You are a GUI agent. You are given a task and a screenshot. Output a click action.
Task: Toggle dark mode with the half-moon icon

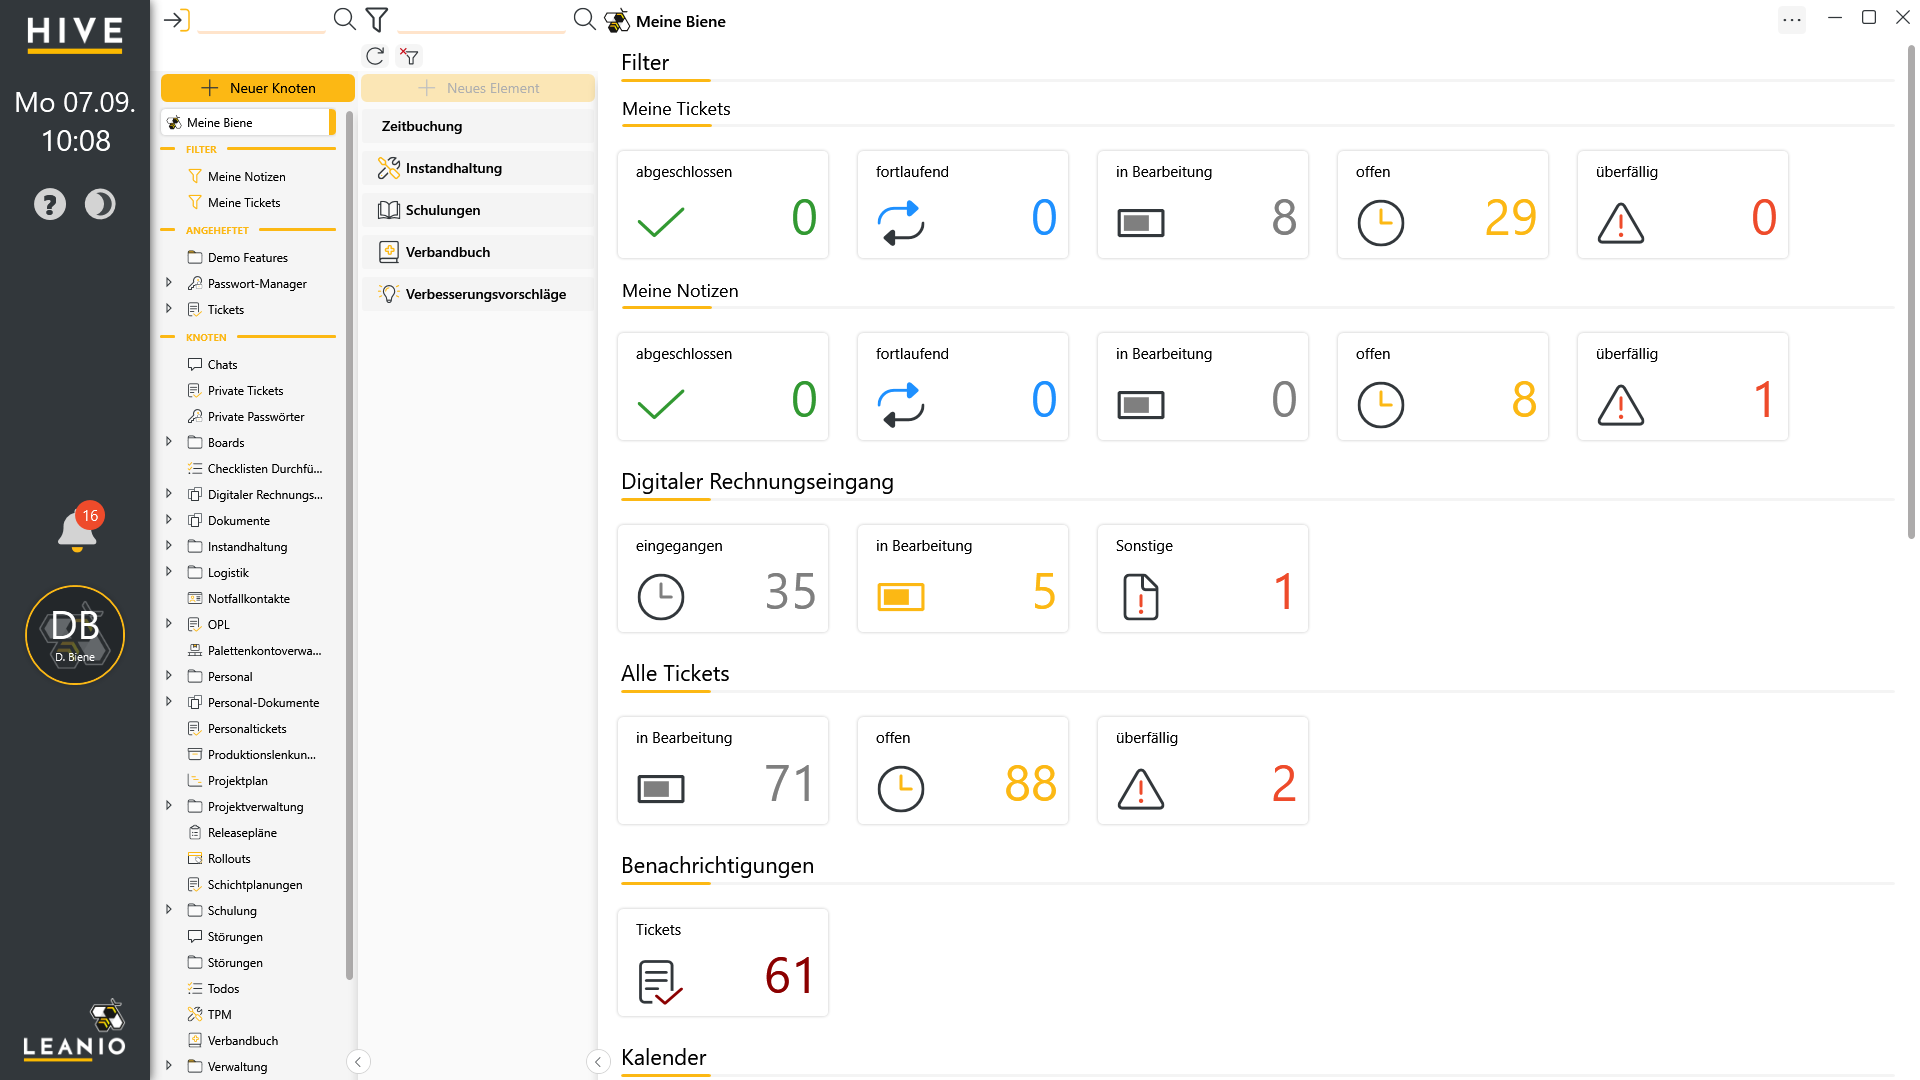tap(100, 205)
